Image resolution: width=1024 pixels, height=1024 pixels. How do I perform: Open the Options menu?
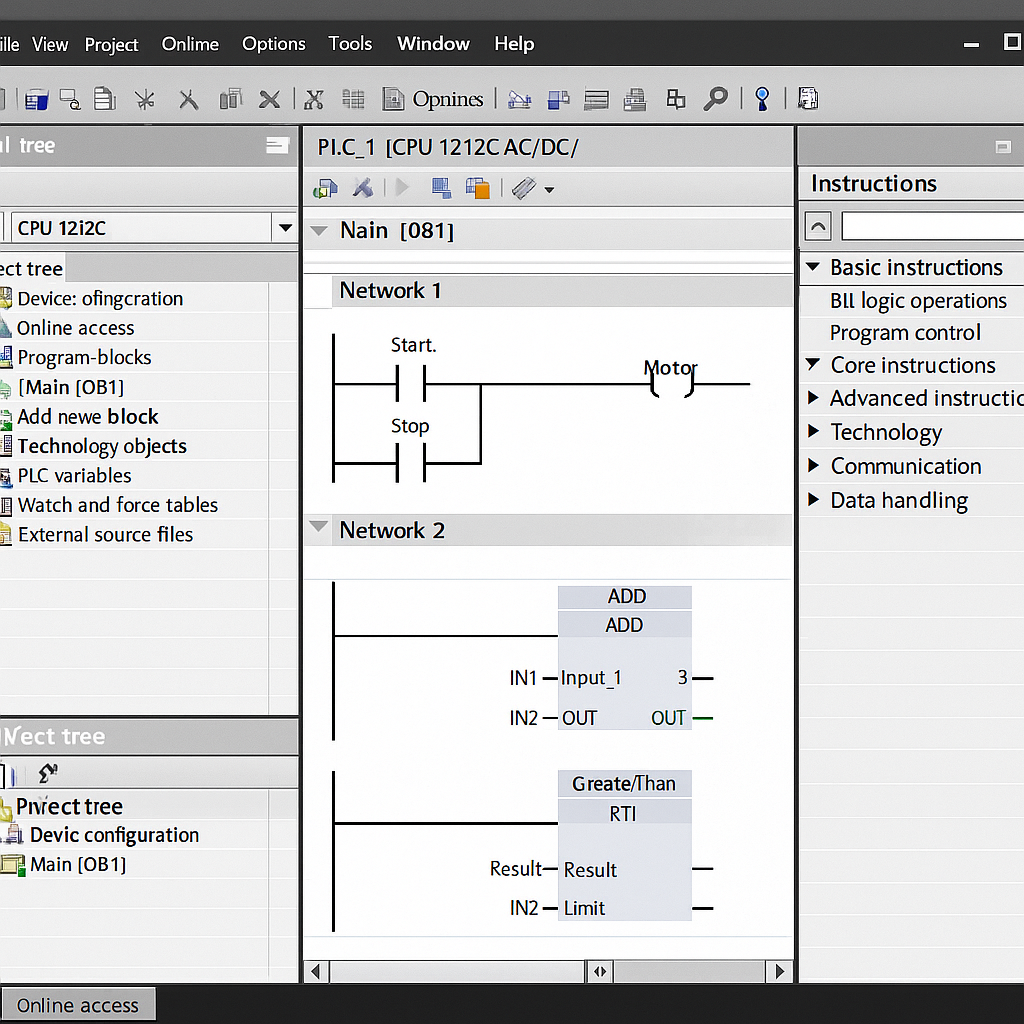coord(273,44)
